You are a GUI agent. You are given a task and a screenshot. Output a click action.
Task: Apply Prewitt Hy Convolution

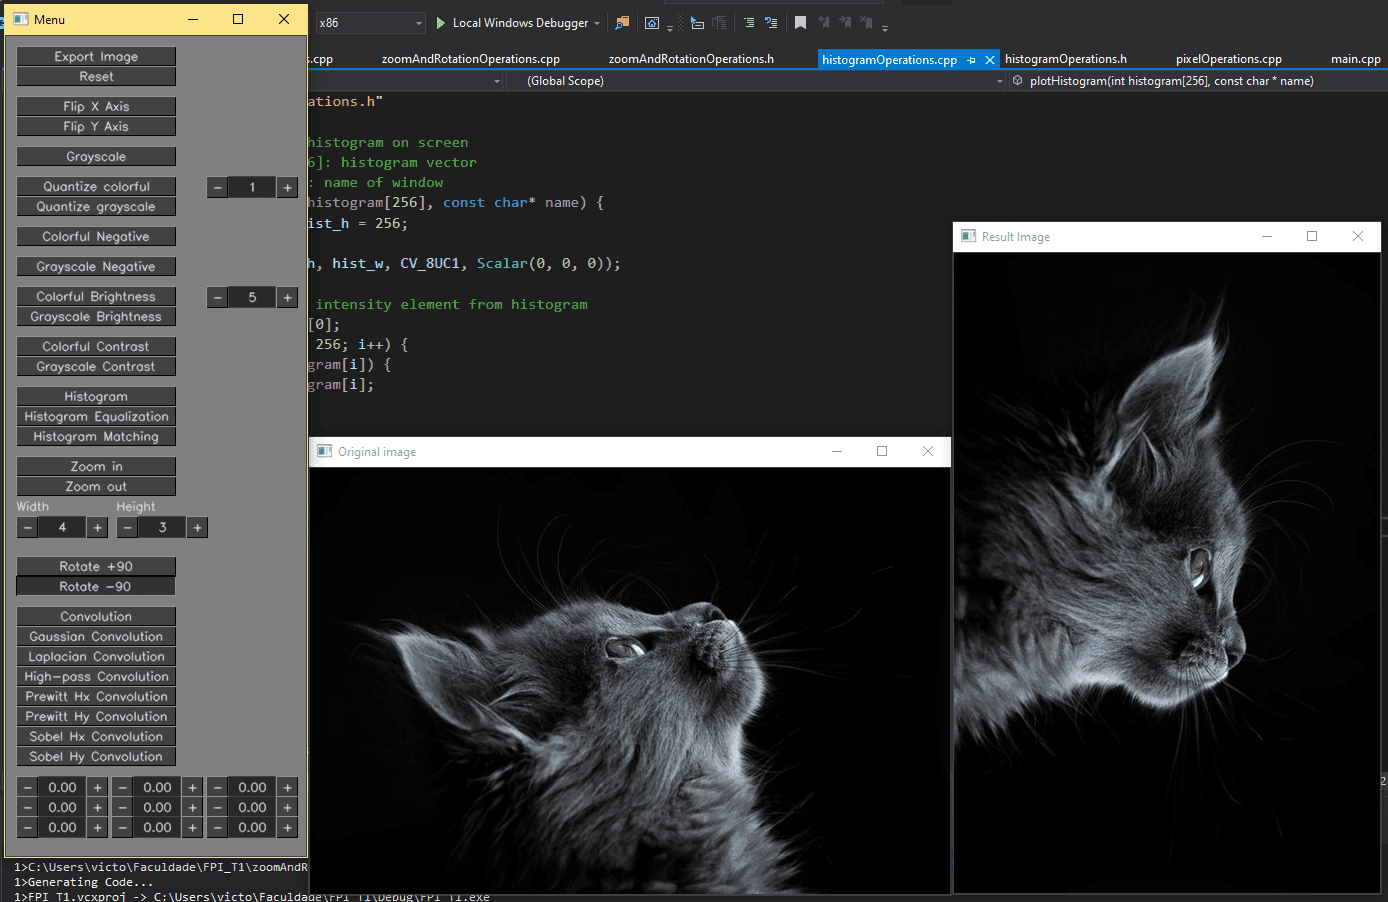coord(96,717)
